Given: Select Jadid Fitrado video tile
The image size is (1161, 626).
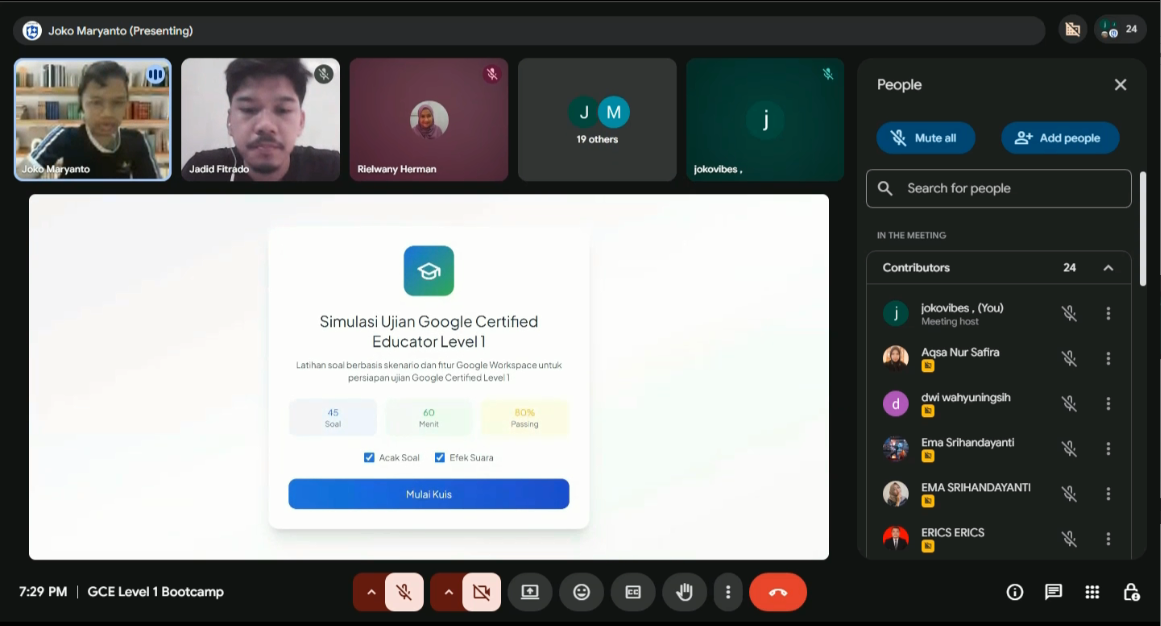Looking at the screenshot, I should pyautogui.click(x=261, y=119).
